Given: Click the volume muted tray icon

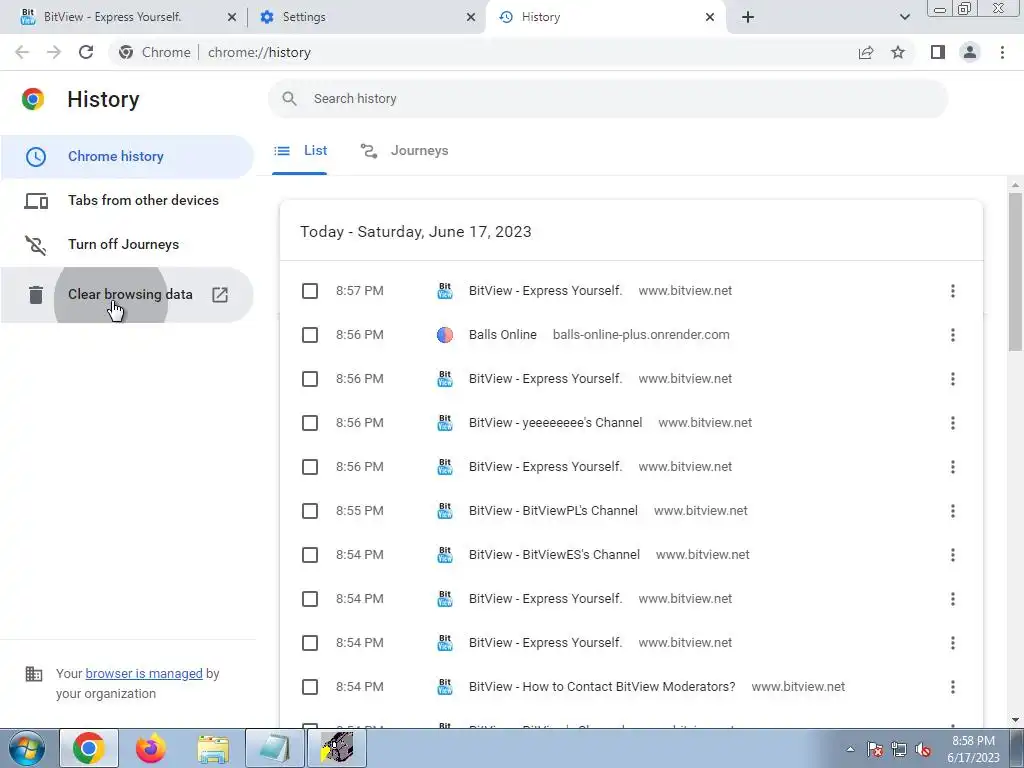Looking at the screenshot, I should [x=923, y=749].
